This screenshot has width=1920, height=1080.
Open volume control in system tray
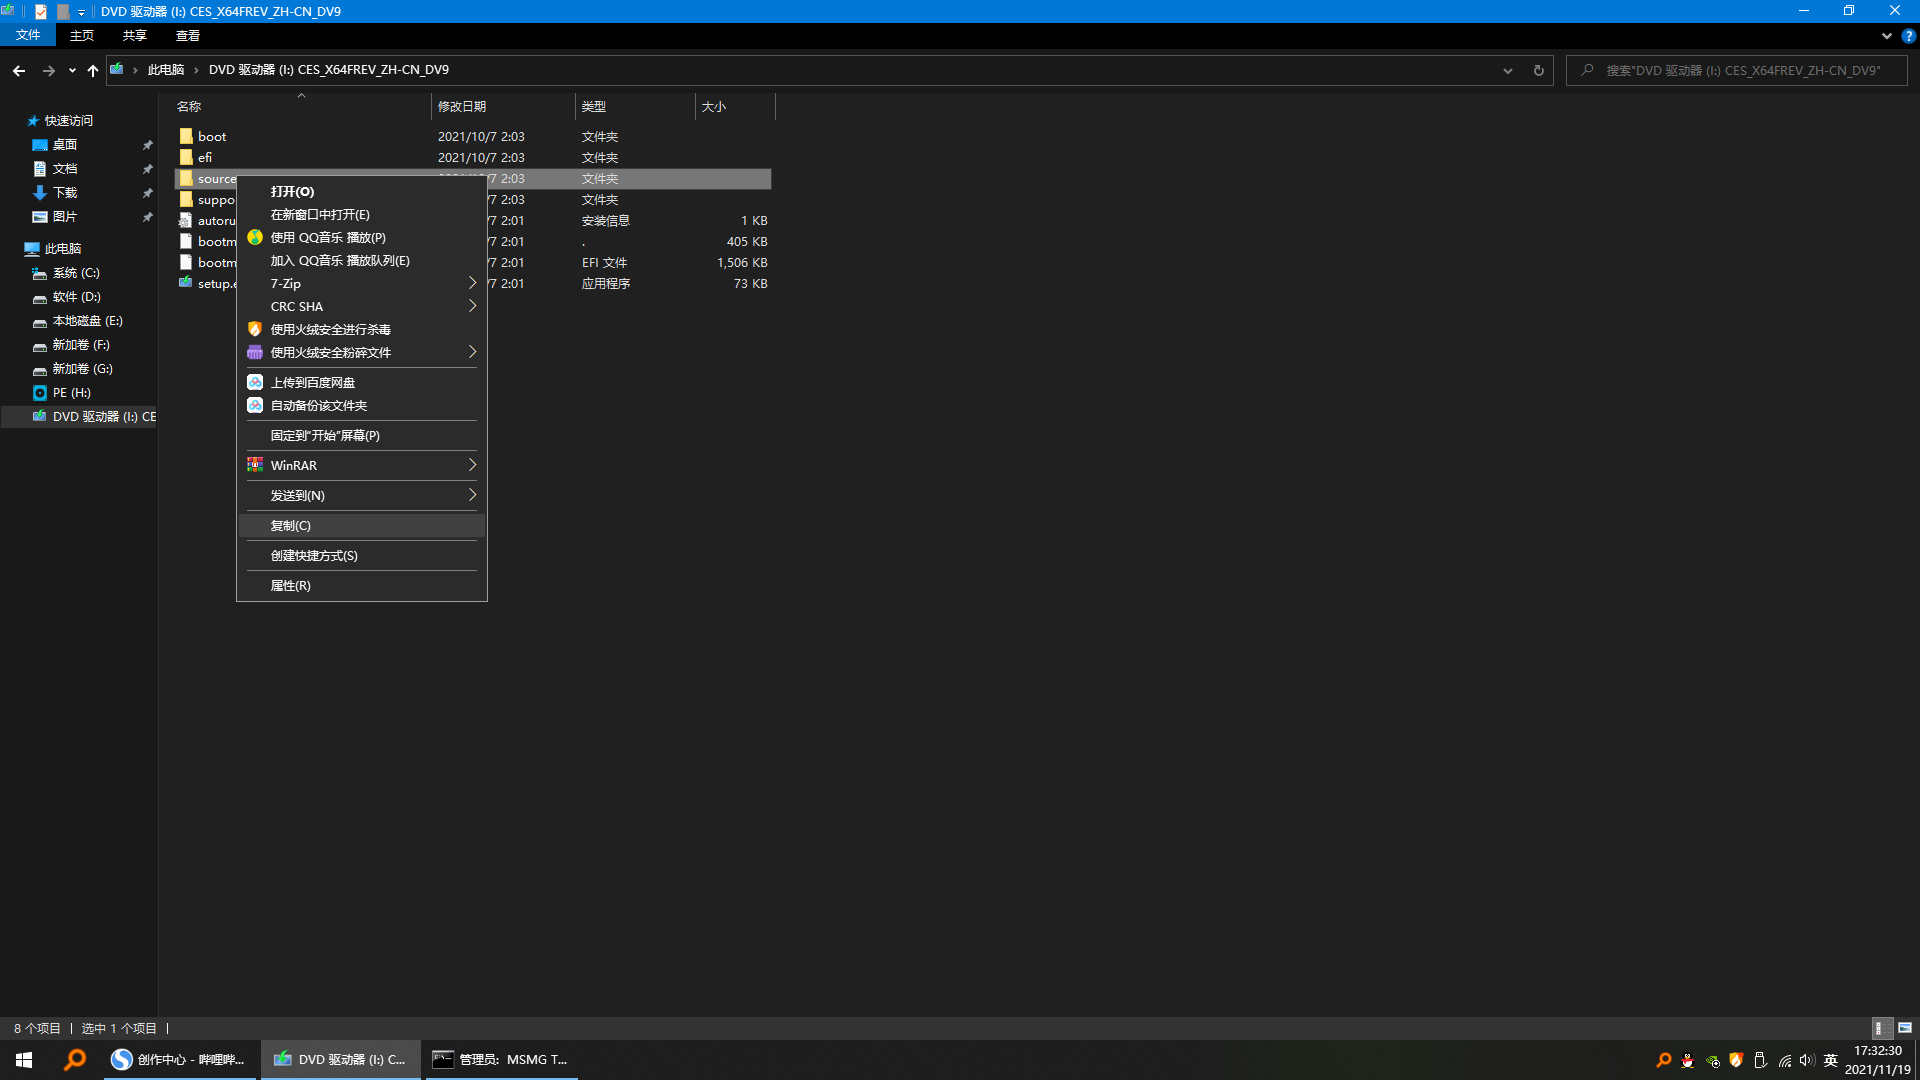pos(1807,1060)
